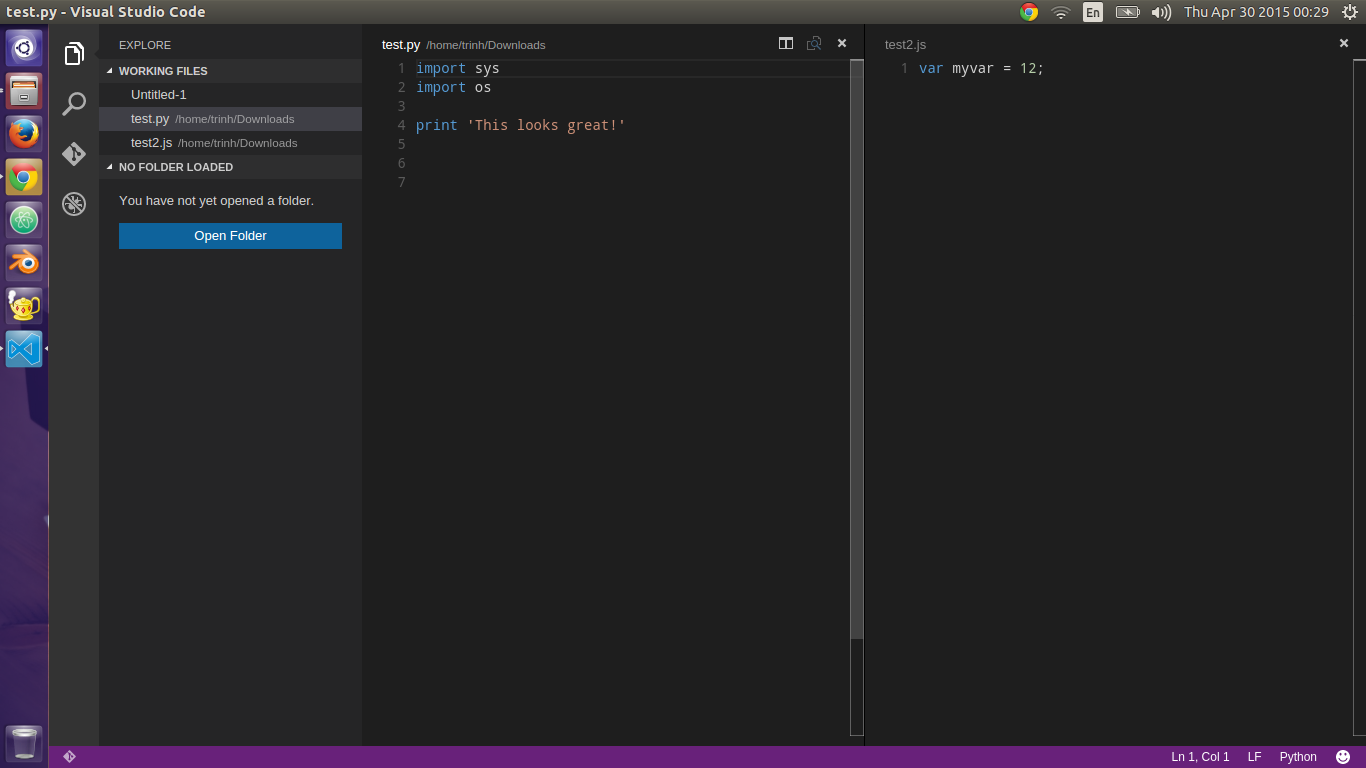Screen dimensions: 1366x768
Task: Open Google Chrome from the dock
Action: point(23,177)
